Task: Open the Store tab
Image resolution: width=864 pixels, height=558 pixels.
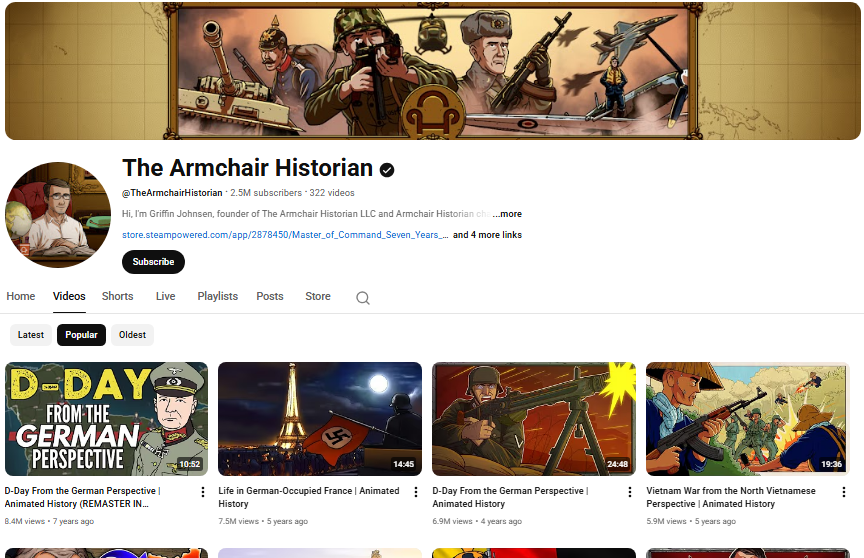Action: [318, 296]
